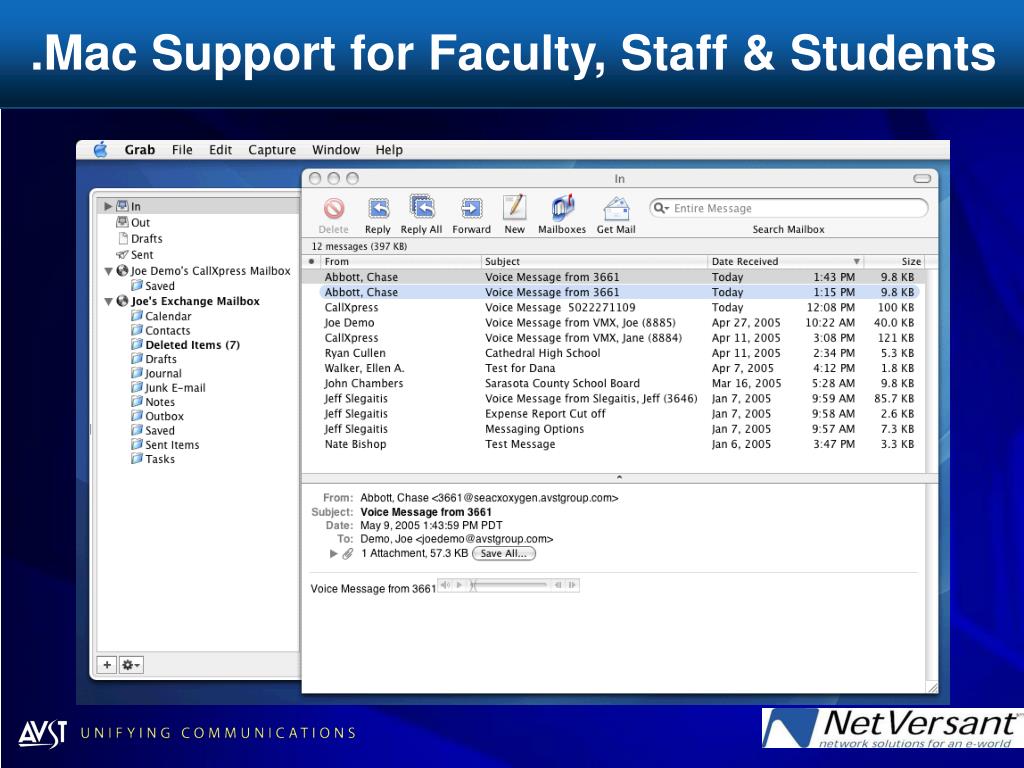Open the Sent Items folder
1024x768 pixels.
(172, 445)
